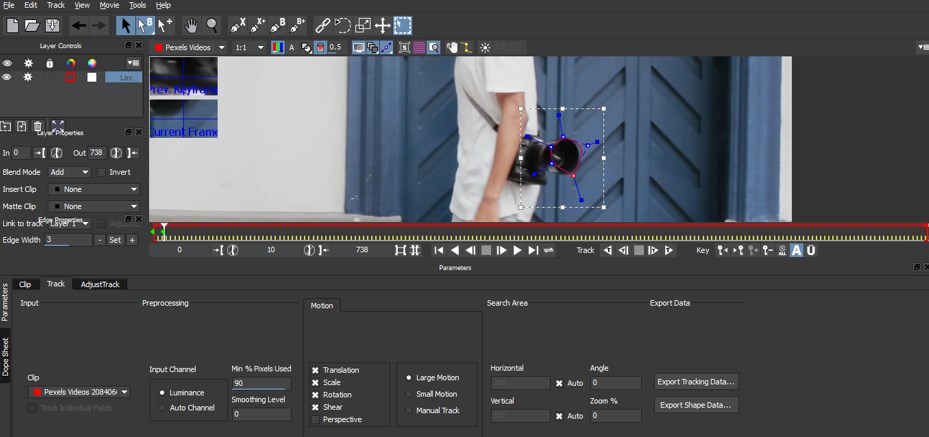Choose the Create Bezier Layer pen tool

278,25
